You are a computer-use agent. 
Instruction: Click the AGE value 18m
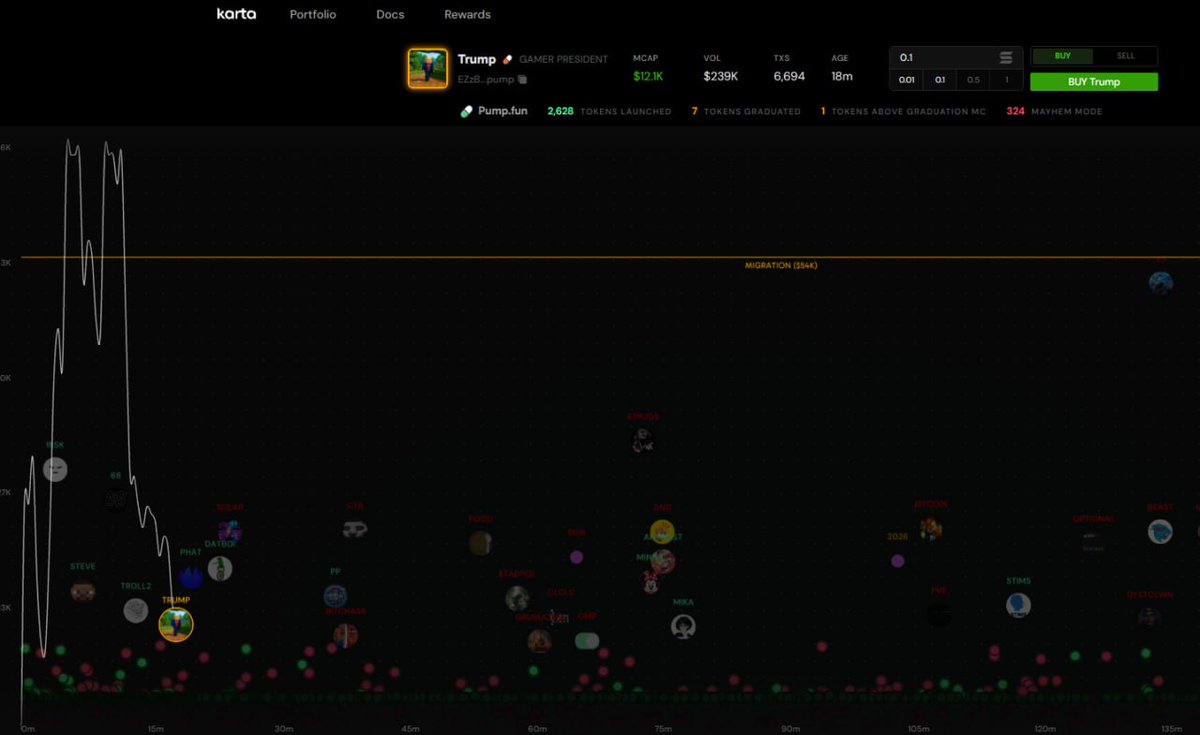842,77
